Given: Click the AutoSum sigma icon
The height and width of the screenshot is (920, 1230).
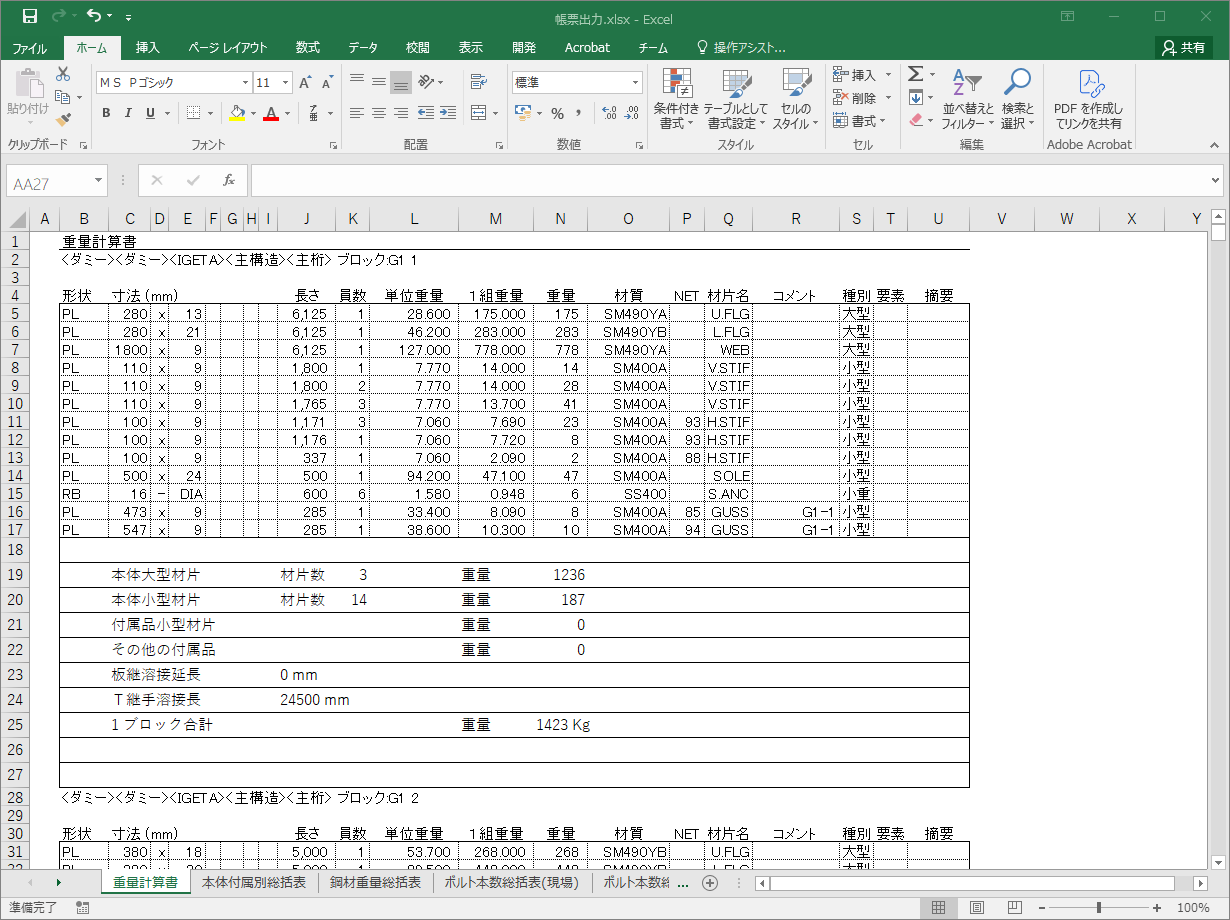Looking at the screenshot, I should 915,75.
